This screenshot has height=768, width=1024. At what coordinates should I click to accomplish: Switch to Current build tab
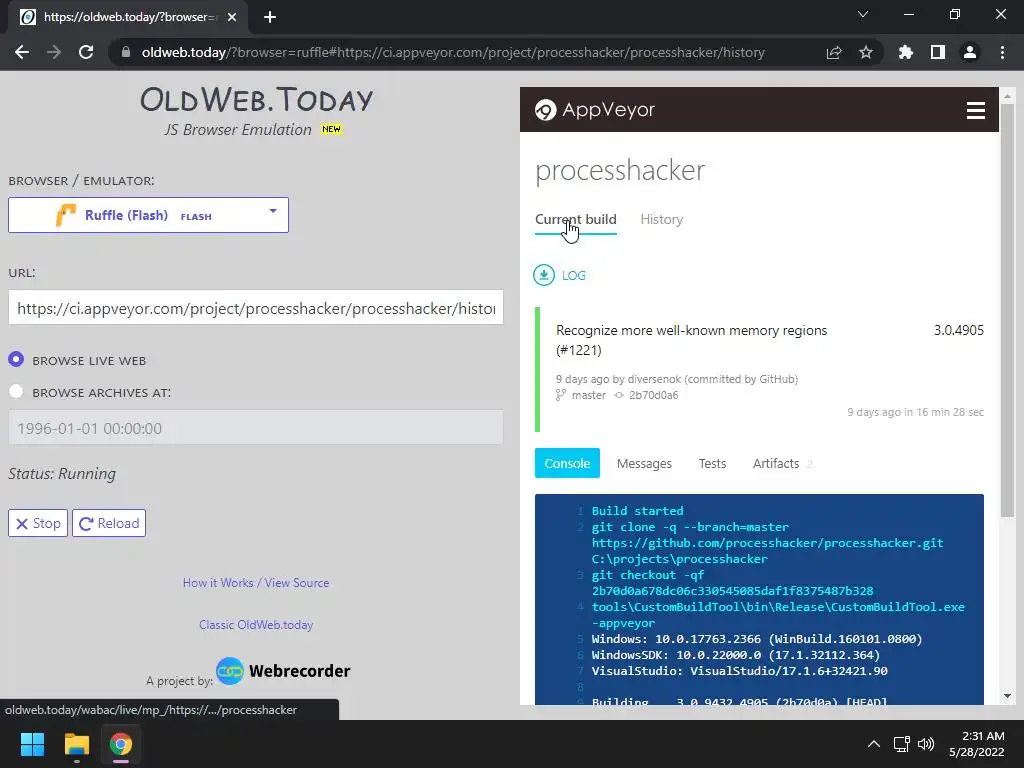[x=575, y=219]
